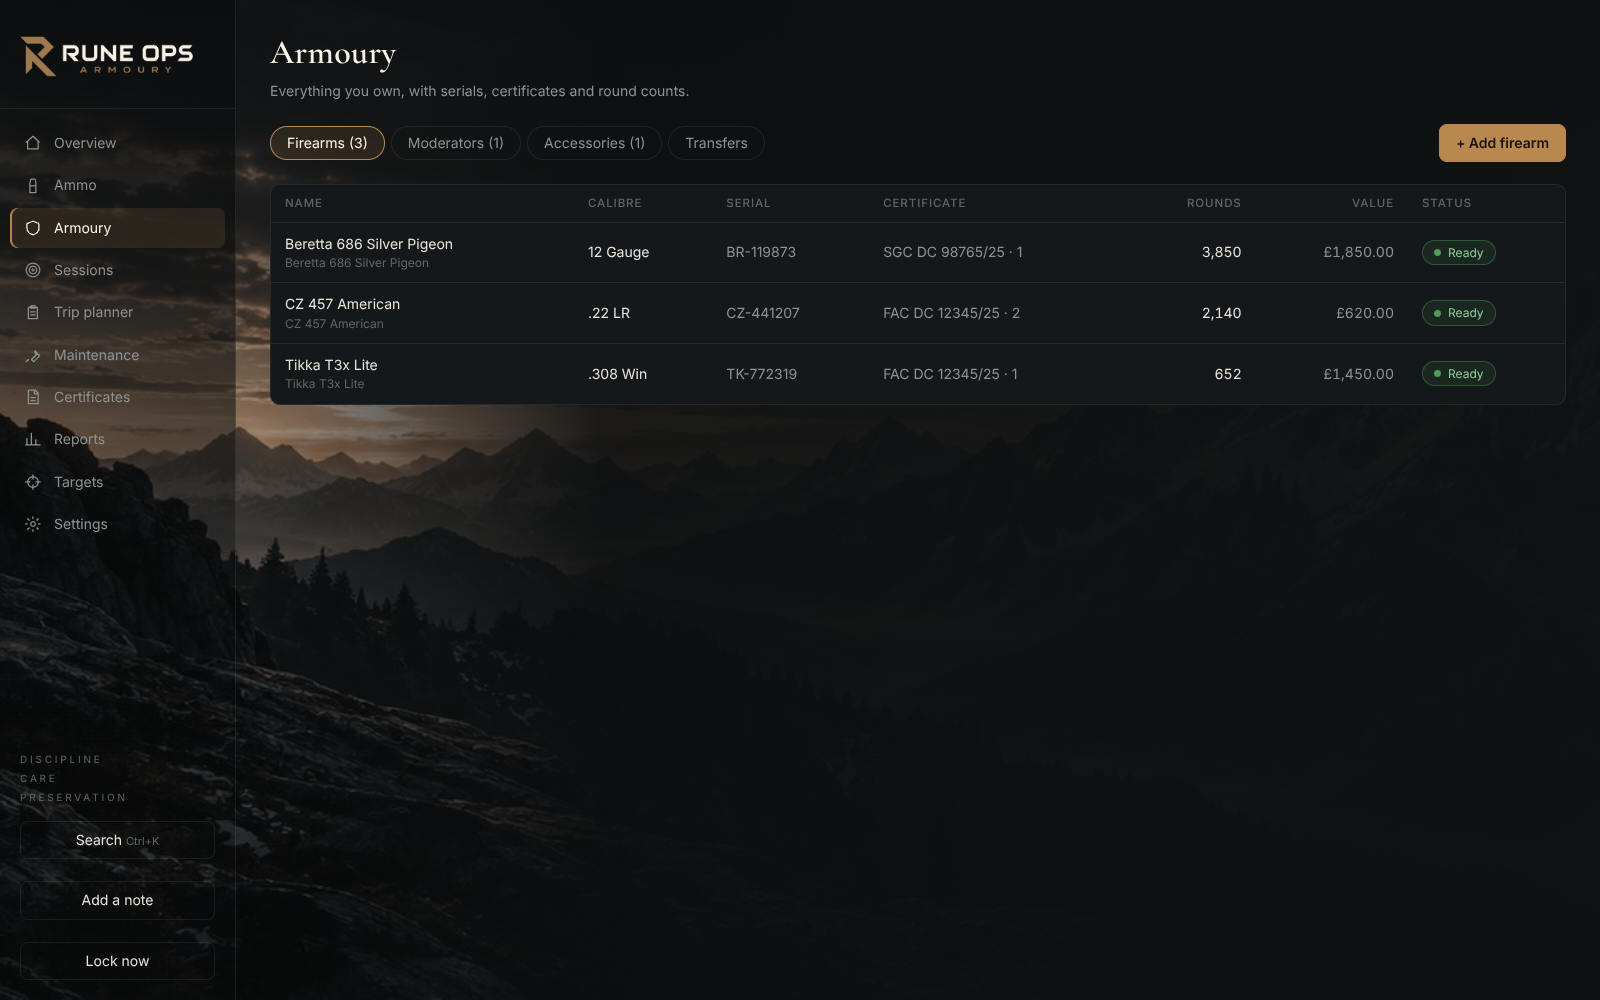
Task: Switch to the Firearms (3) tab
Action: click(327, 143)
